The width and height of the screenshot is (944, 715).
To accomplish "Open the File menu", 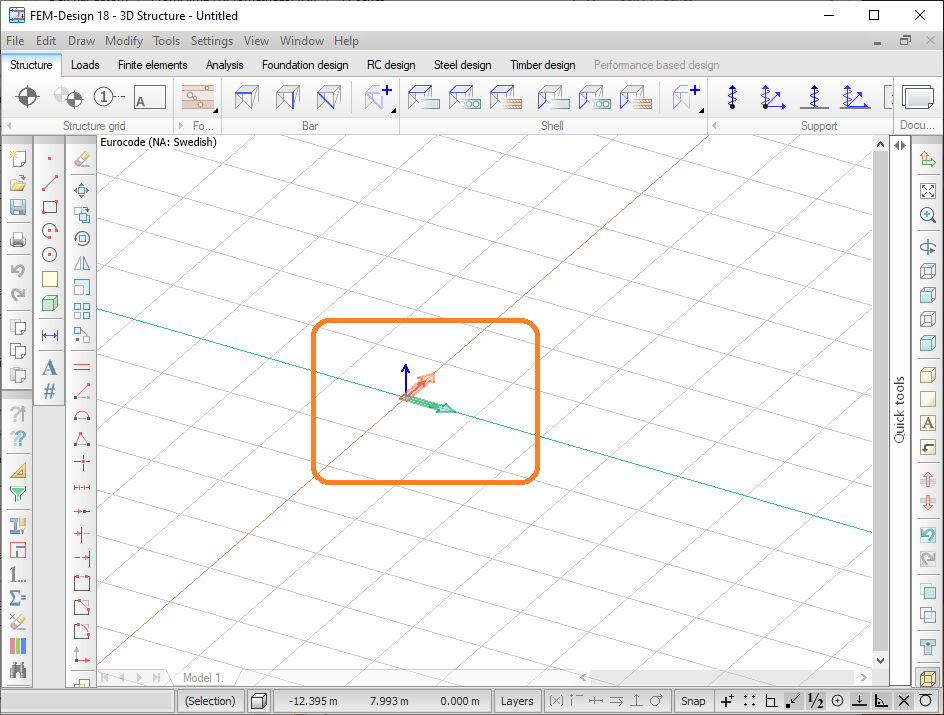I will pos(15,41).
